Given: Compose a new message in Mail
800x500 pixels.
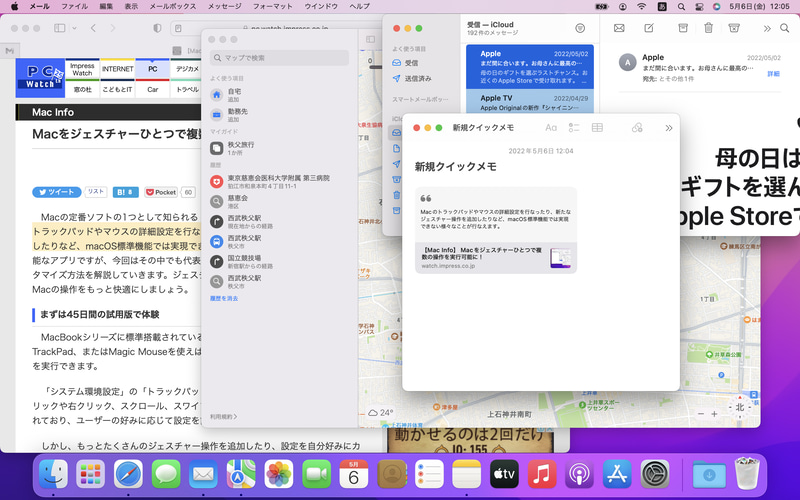Looking at the screenshot, I should point(649,28).
